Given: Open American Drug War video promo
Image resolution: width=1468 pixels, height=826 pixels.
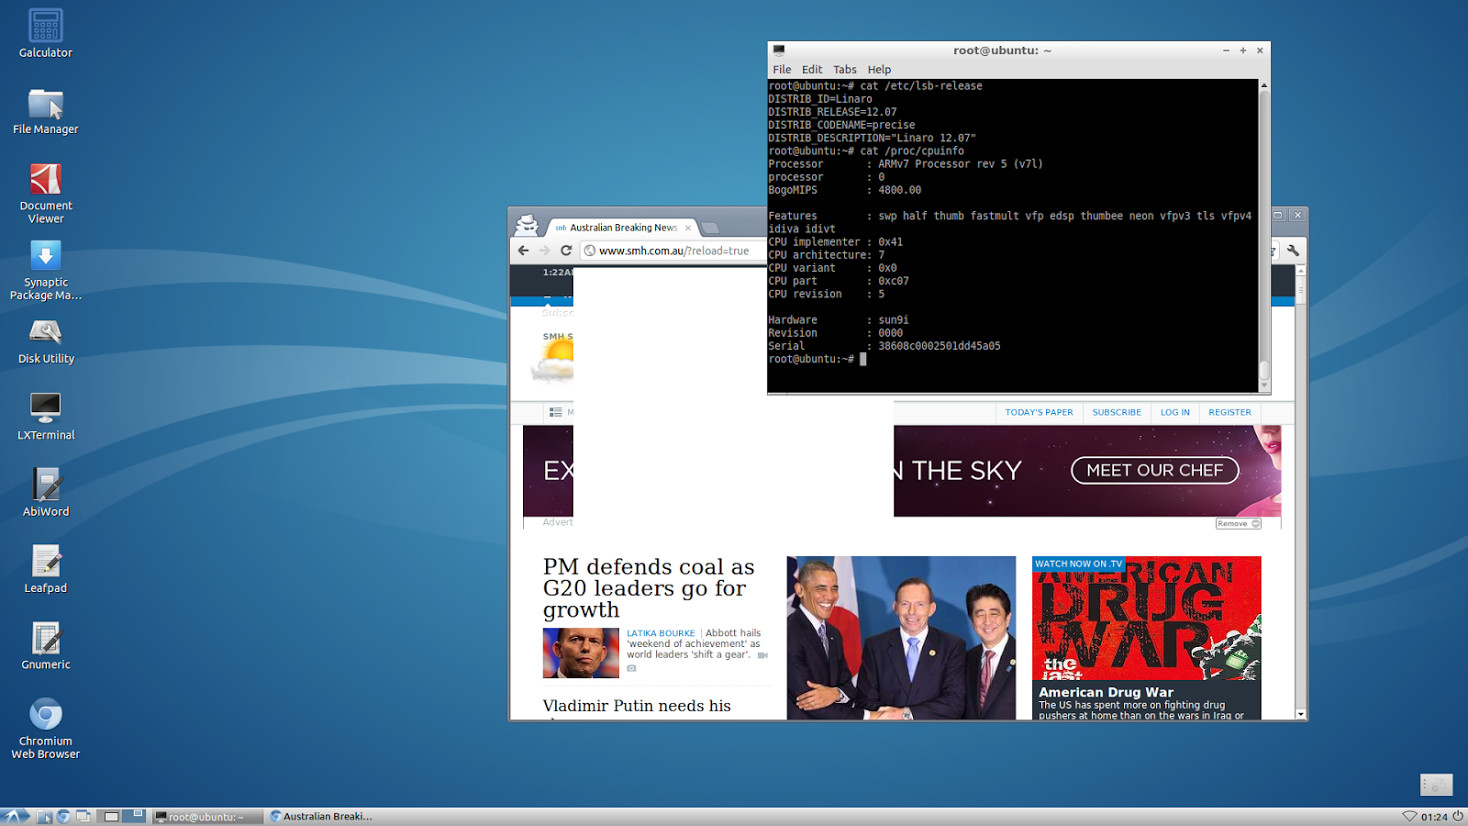Looking at the screenshot, I should coord(1146,638).
